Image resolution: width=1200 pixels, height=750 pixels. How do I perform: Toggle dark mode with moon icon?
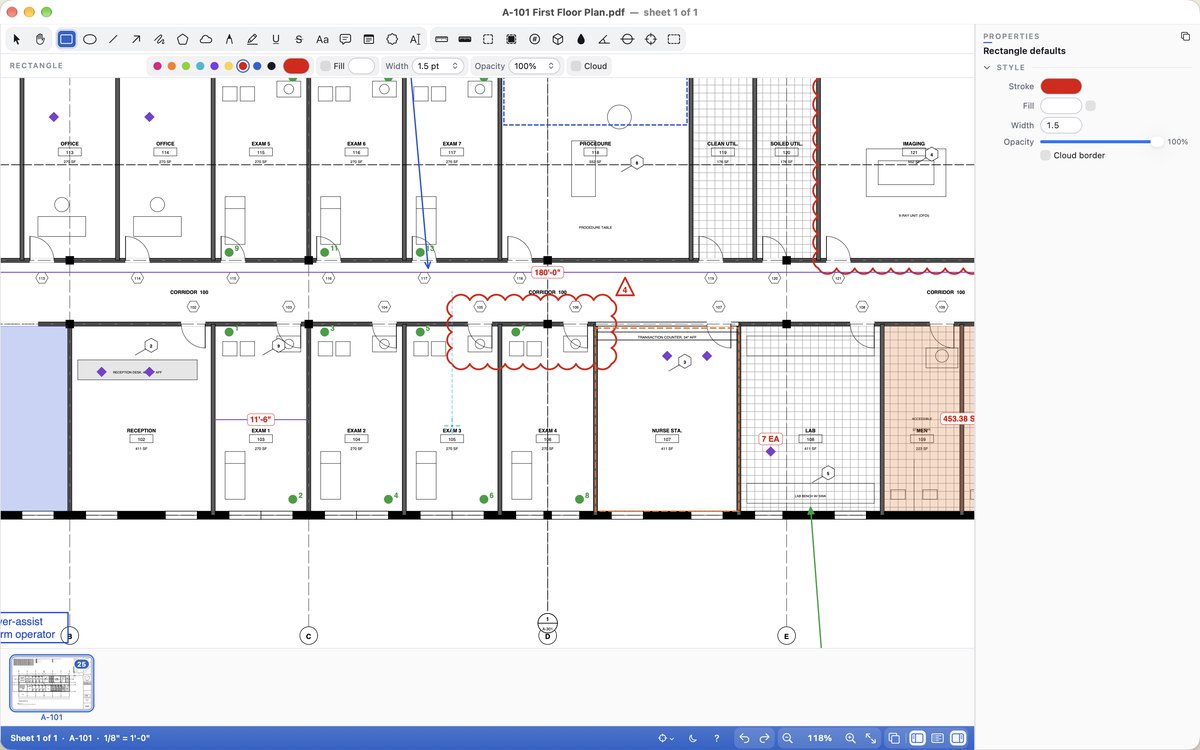(694, 738)
